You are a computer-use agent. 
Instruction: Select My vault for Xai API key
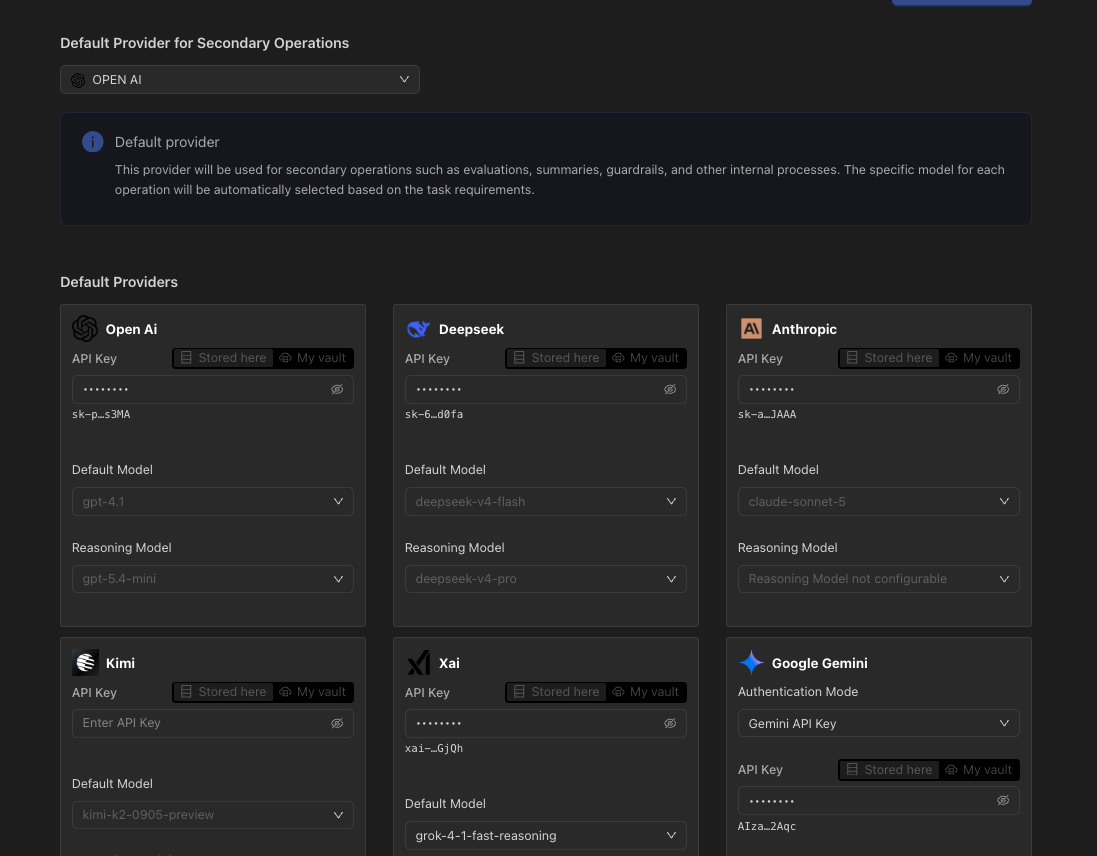[646, 692]
